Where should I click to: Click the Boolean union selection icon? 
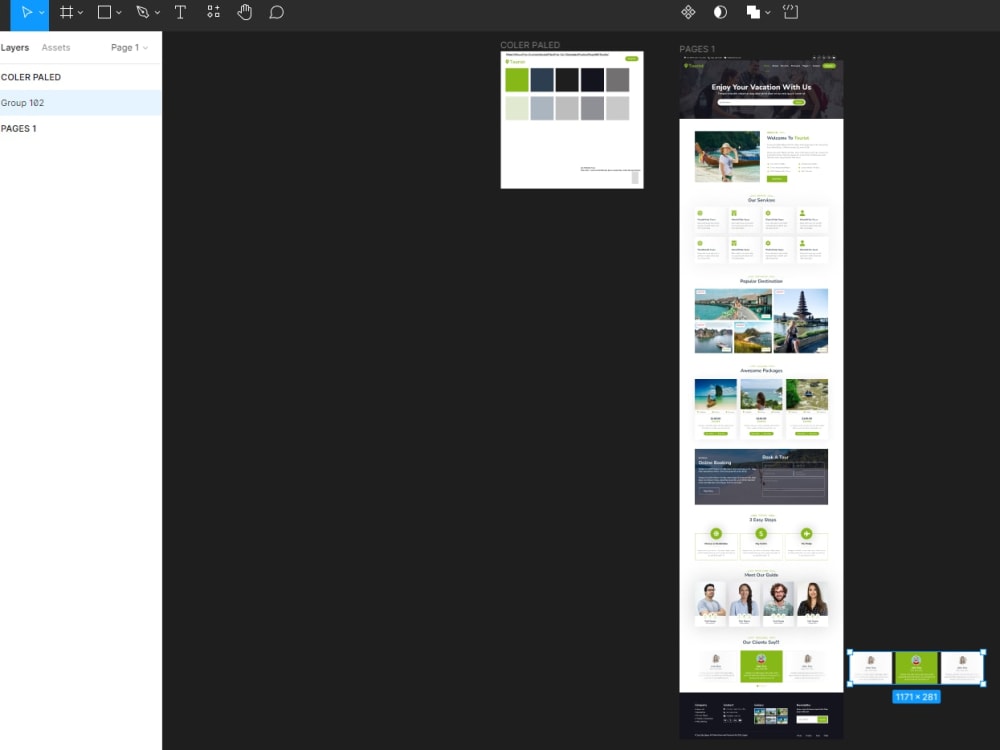(x=753, y=12)
